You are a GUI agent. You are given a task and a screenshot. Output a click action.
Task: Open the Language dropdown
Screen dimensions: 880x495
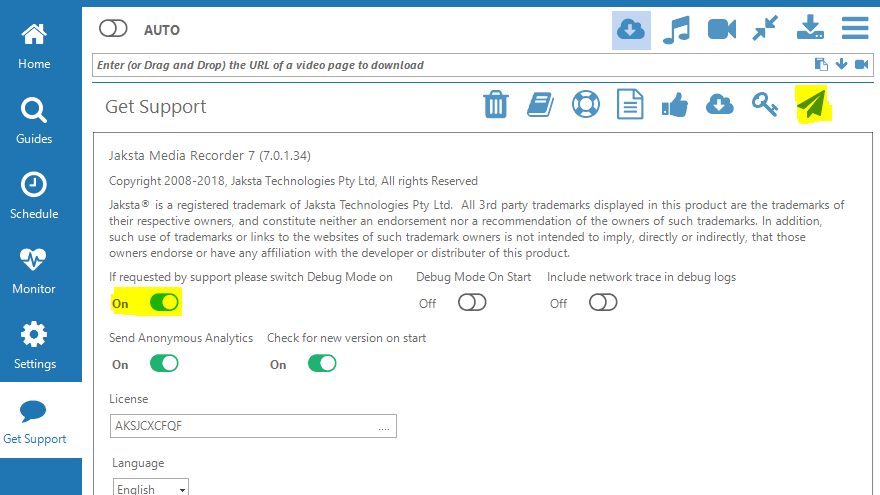click(151, 488)
